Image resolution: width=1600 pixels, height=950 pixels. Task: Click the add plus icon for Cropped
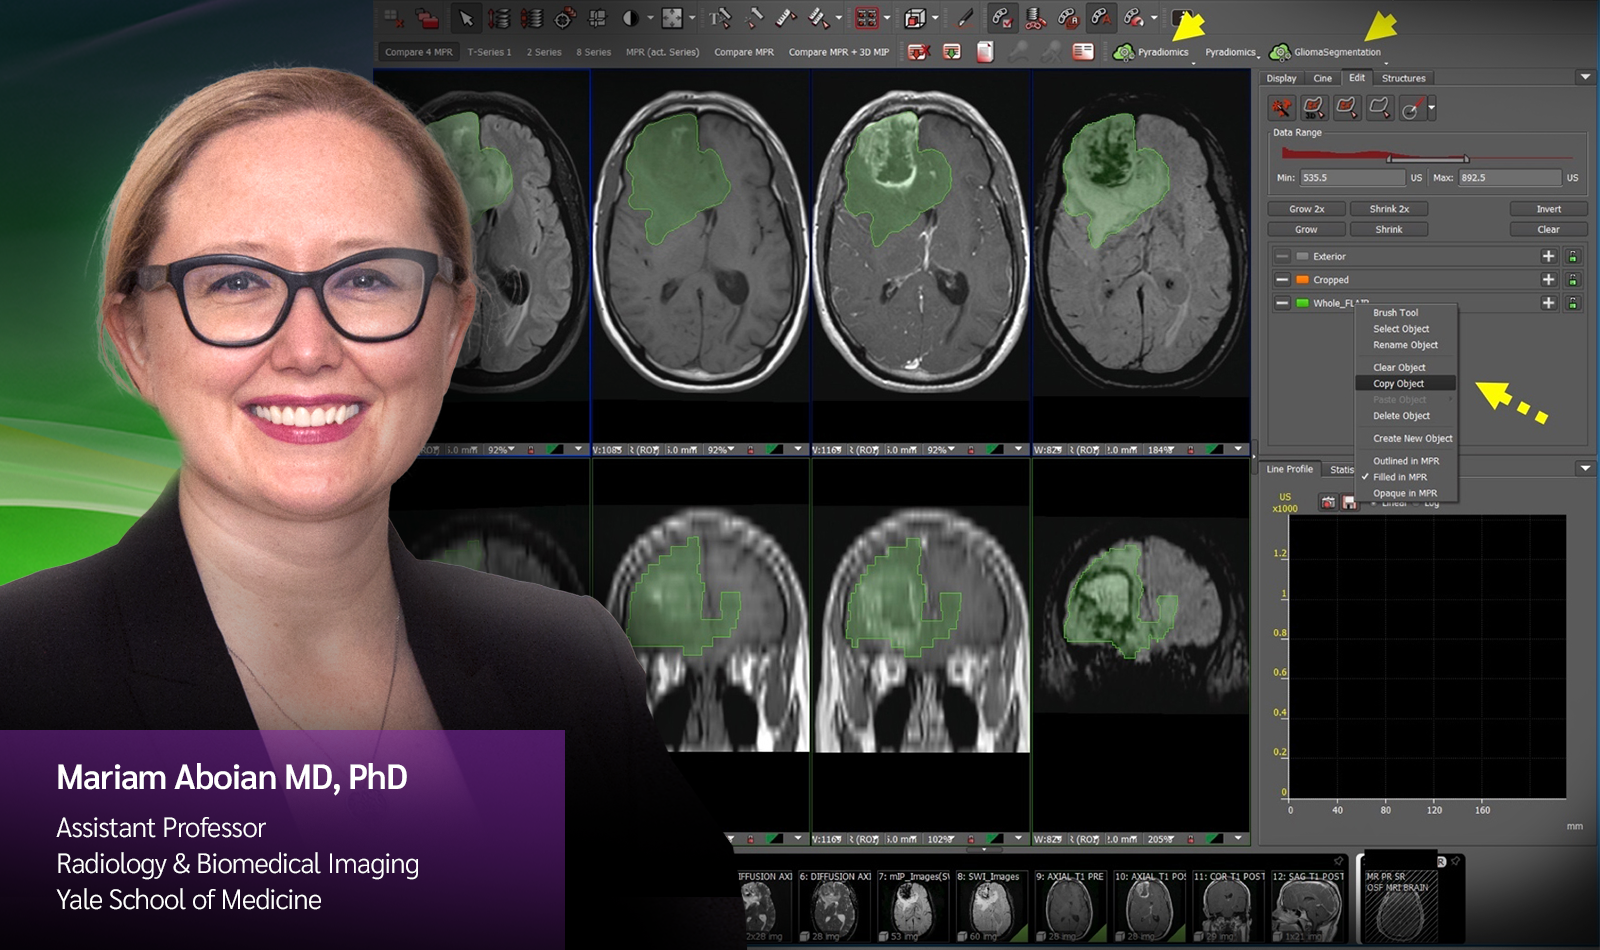click(1548, 280)
